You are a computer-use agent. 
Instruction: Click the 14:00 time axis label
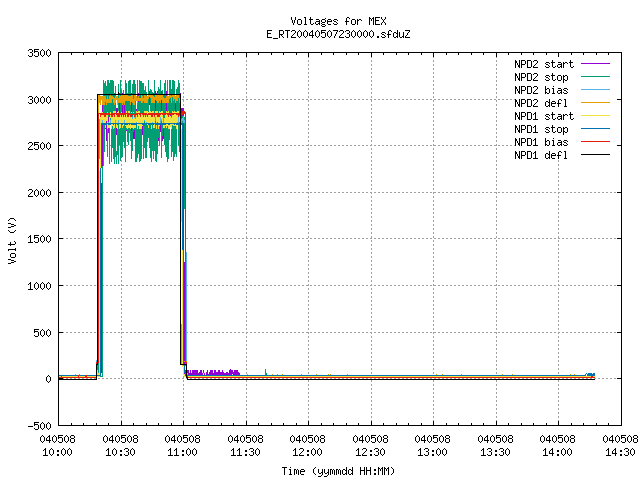557,452
